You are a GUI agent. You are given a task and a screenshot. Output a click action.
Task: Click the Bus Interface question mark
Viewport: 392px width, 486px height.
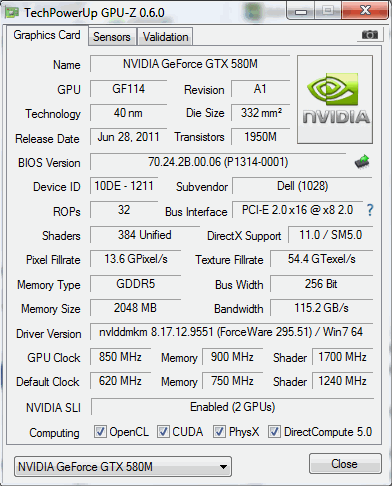coord(370,210)
